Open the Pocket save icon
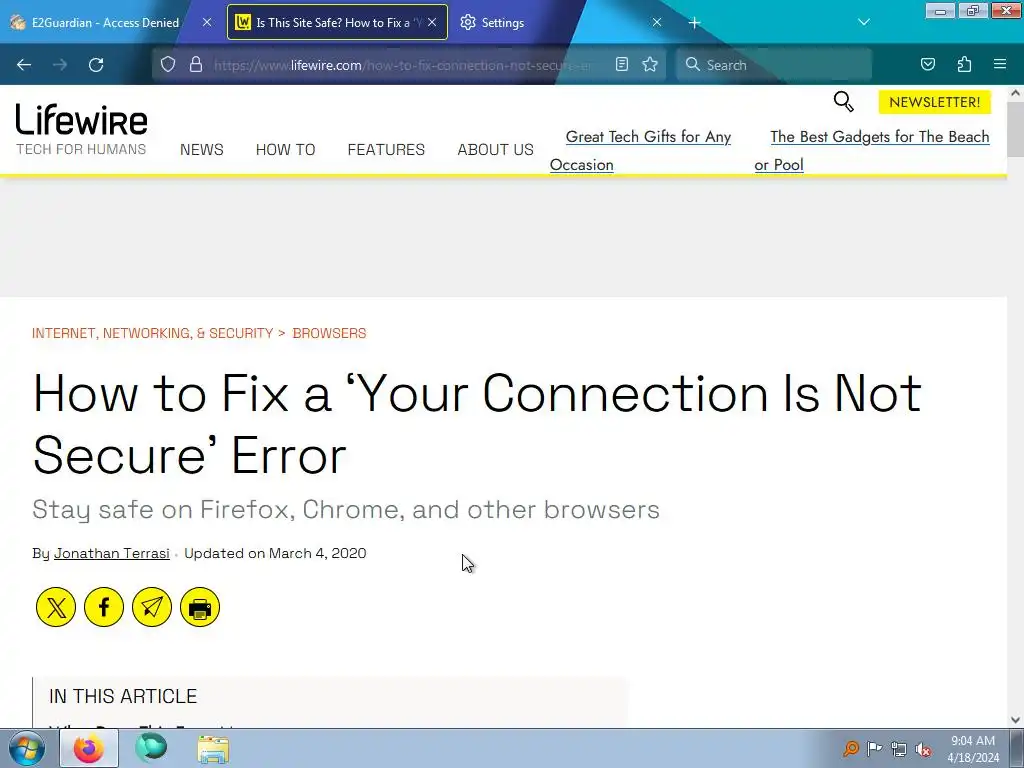 [x=928, y=64]
